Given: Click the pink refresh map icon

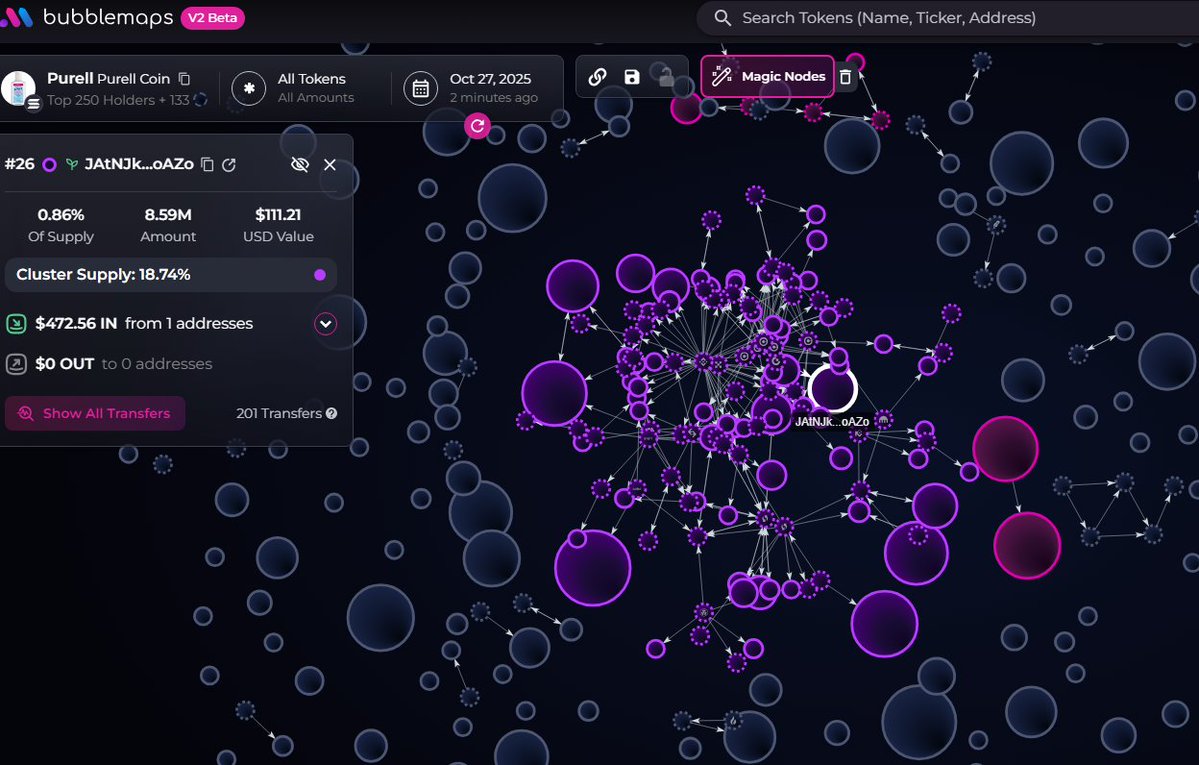Looking at the screenshot, I should (x=477, y=126).
